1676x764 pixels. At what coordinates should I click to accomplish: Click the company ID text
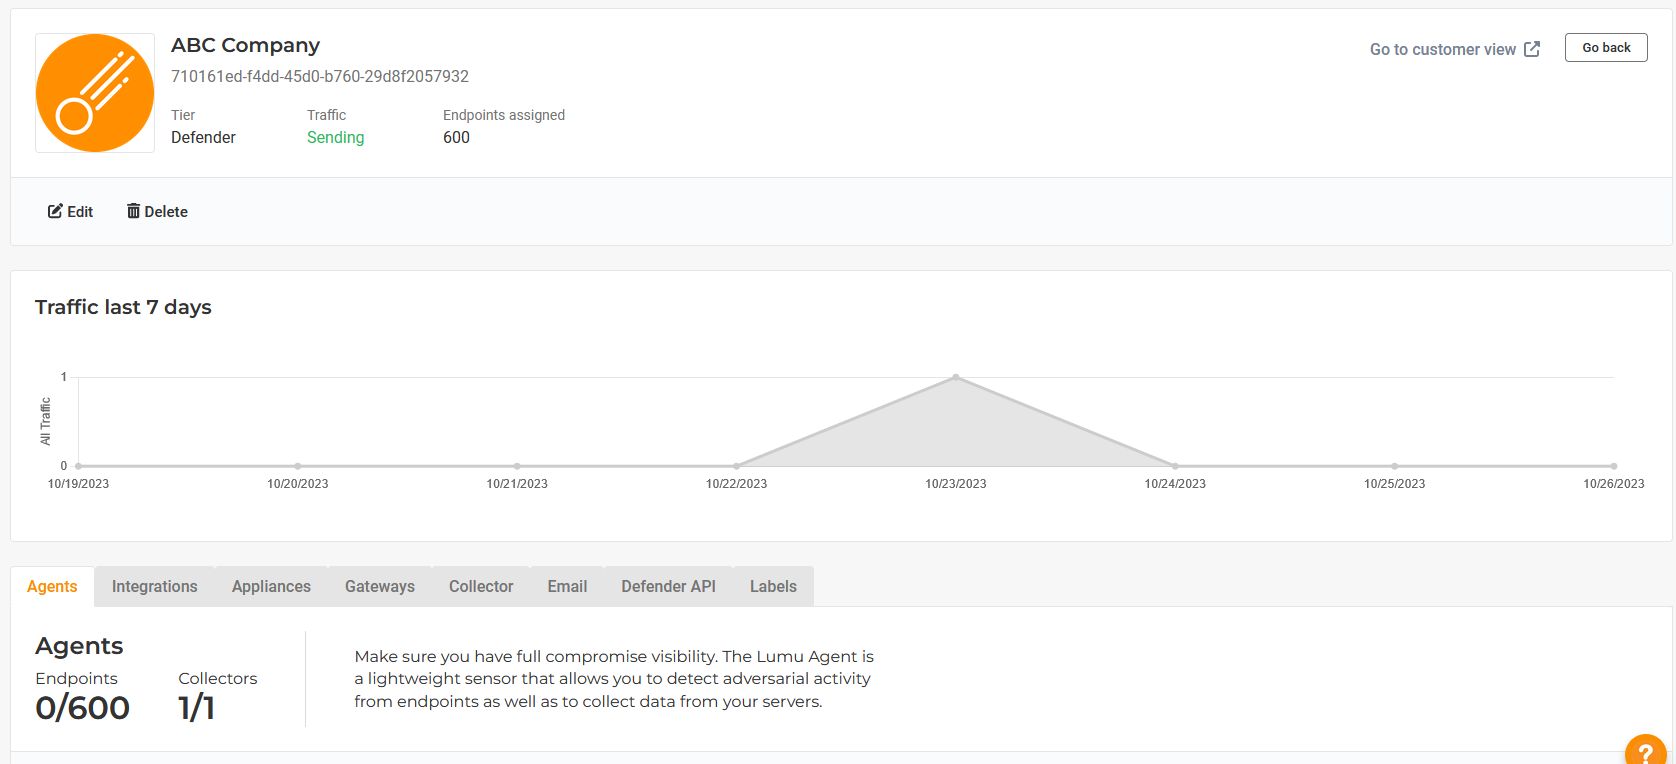click(x=320, y=76)
